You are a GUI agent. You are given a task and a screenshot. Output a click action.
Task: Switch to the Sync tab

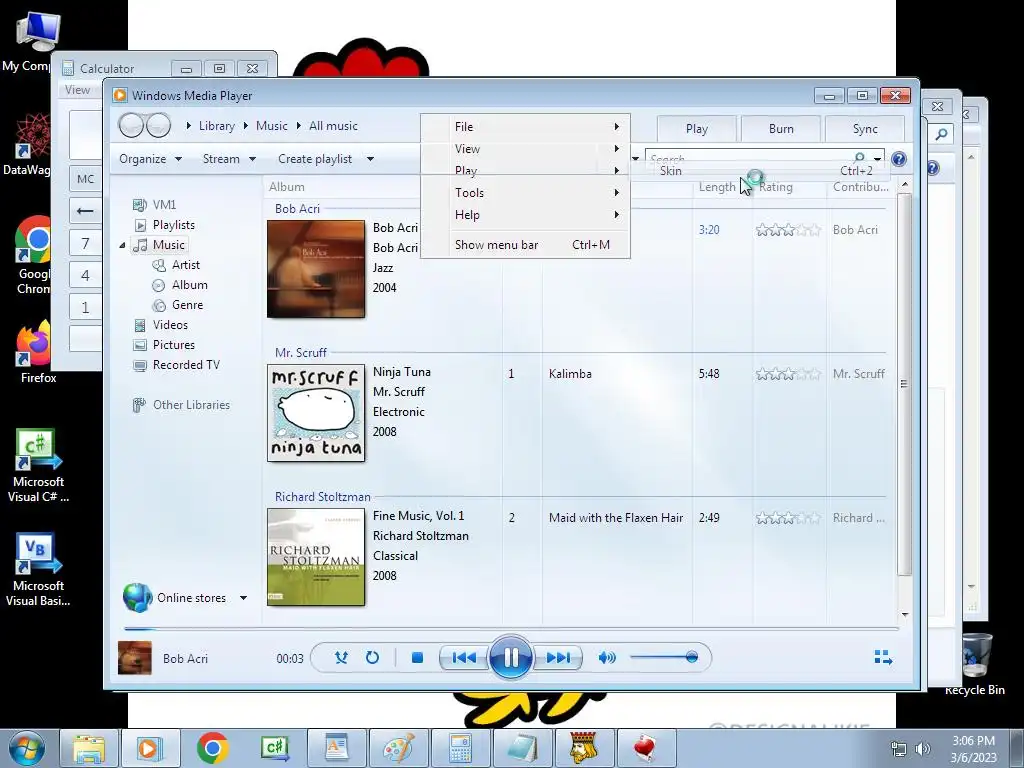point(865,129)
